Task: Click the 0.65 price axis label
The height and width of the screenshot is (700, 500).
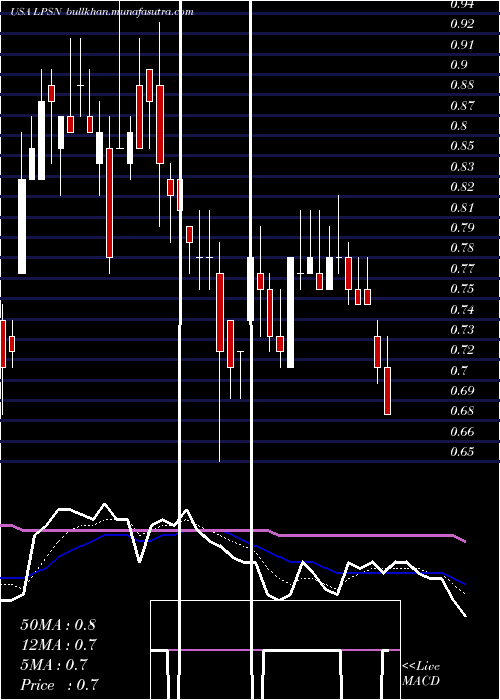Action: [x=462, y=452]
